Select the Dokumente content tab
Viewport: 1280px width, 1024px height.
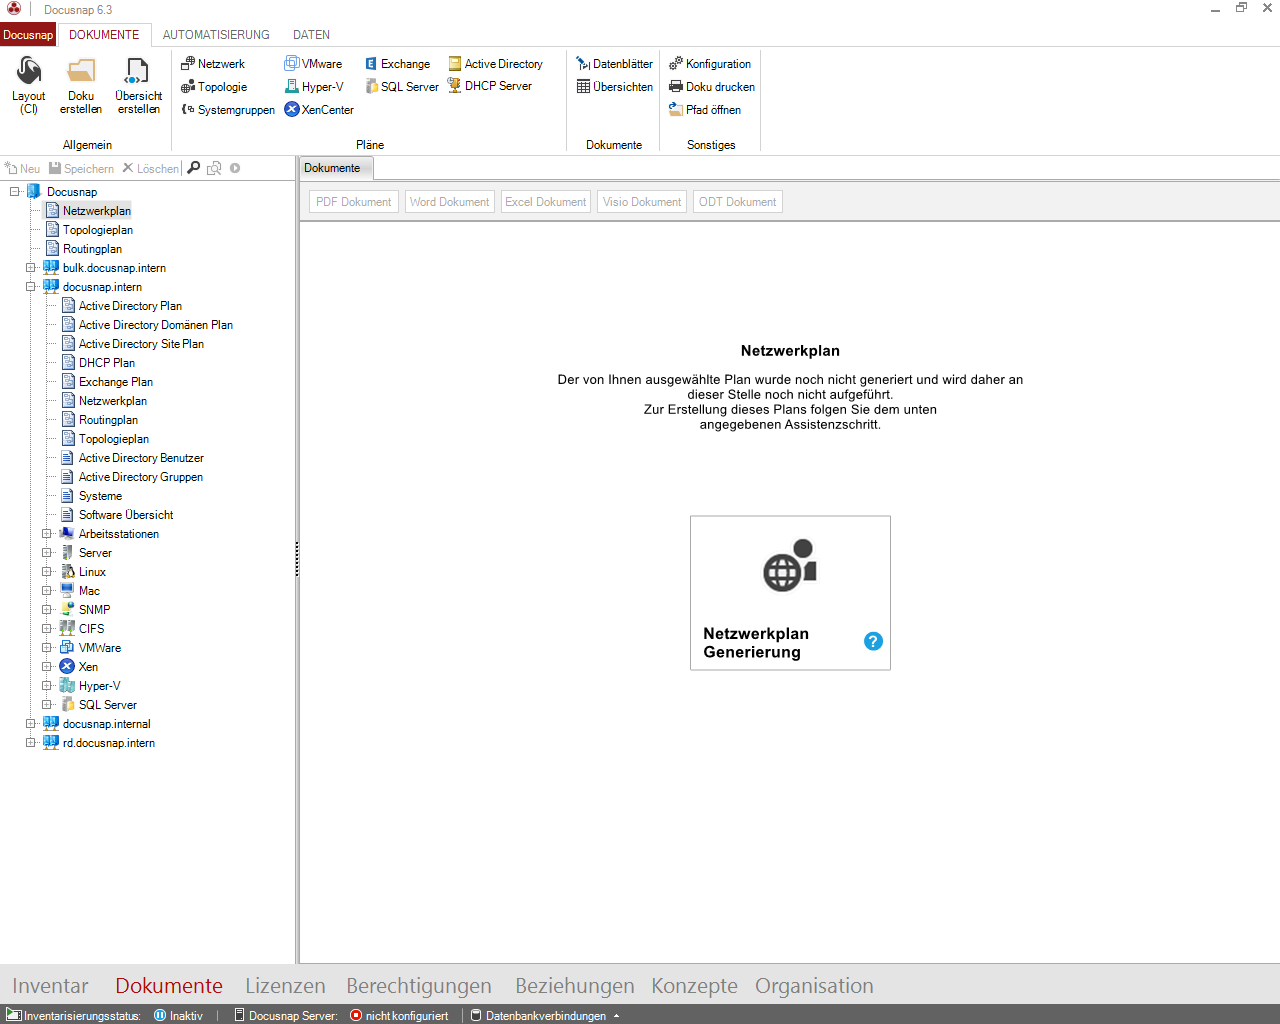click(x=336, y=168)
